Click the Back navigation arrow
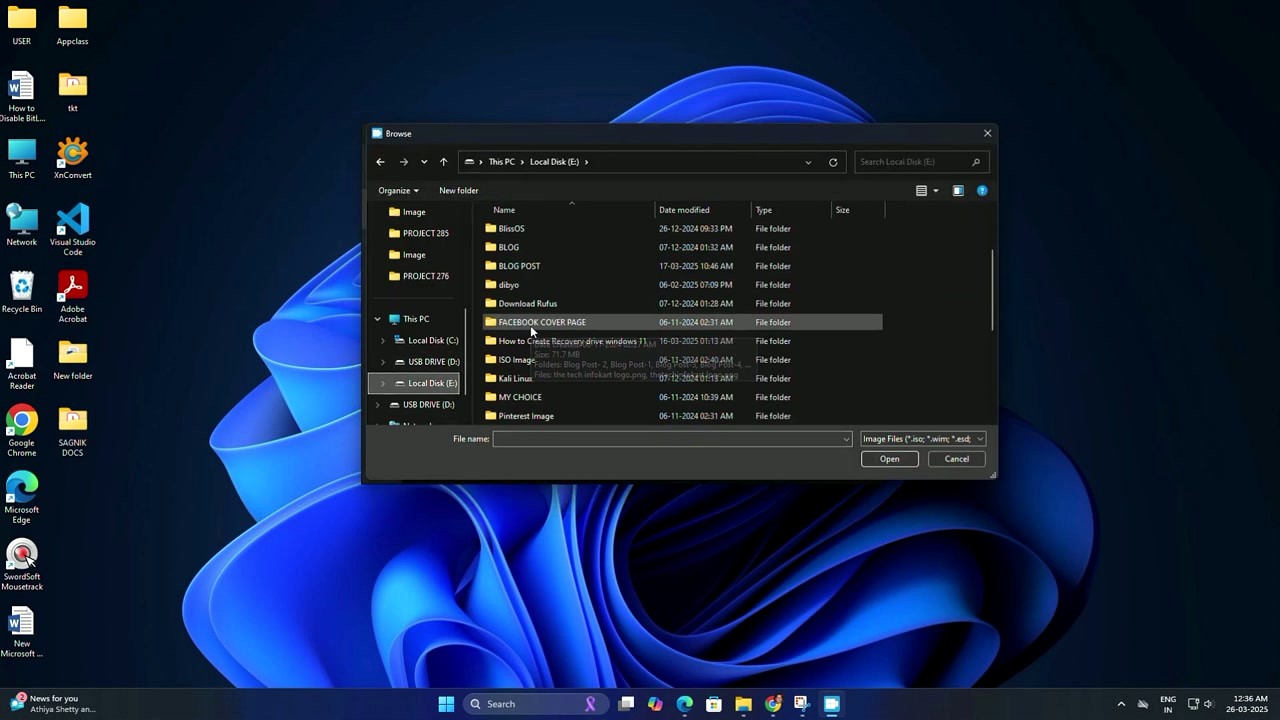 click(x=380, y=161)
